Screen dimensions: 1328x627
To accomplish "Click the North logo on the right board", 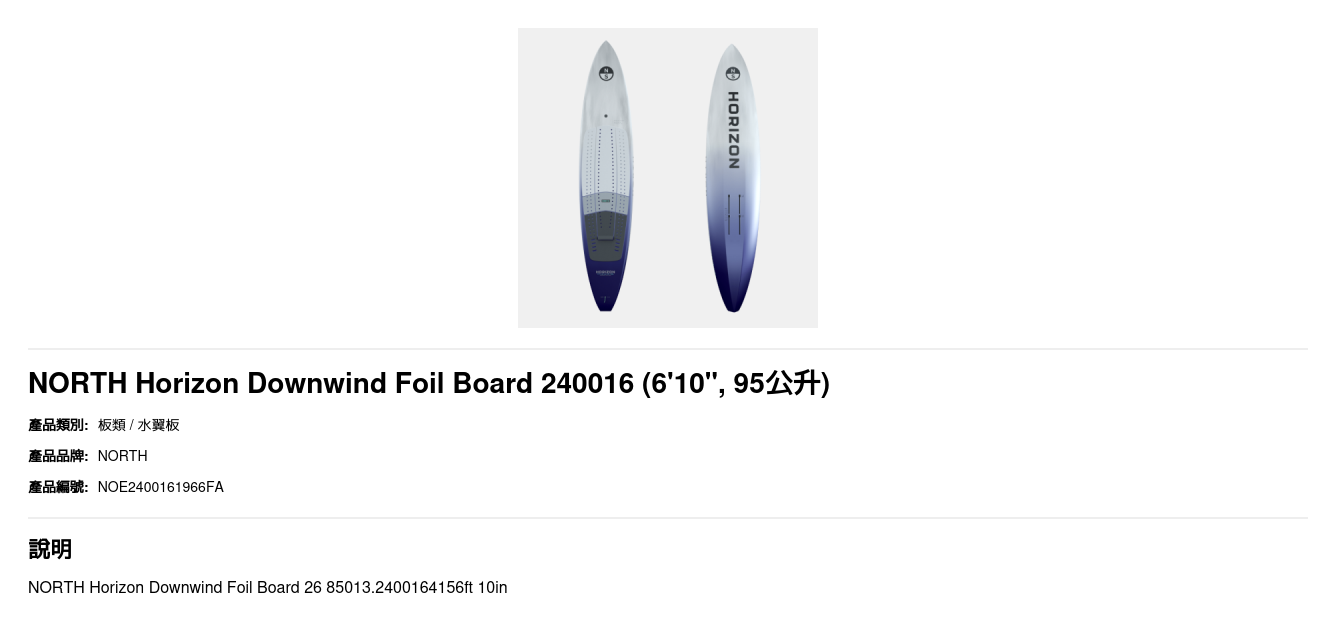I will click(732, 74).
